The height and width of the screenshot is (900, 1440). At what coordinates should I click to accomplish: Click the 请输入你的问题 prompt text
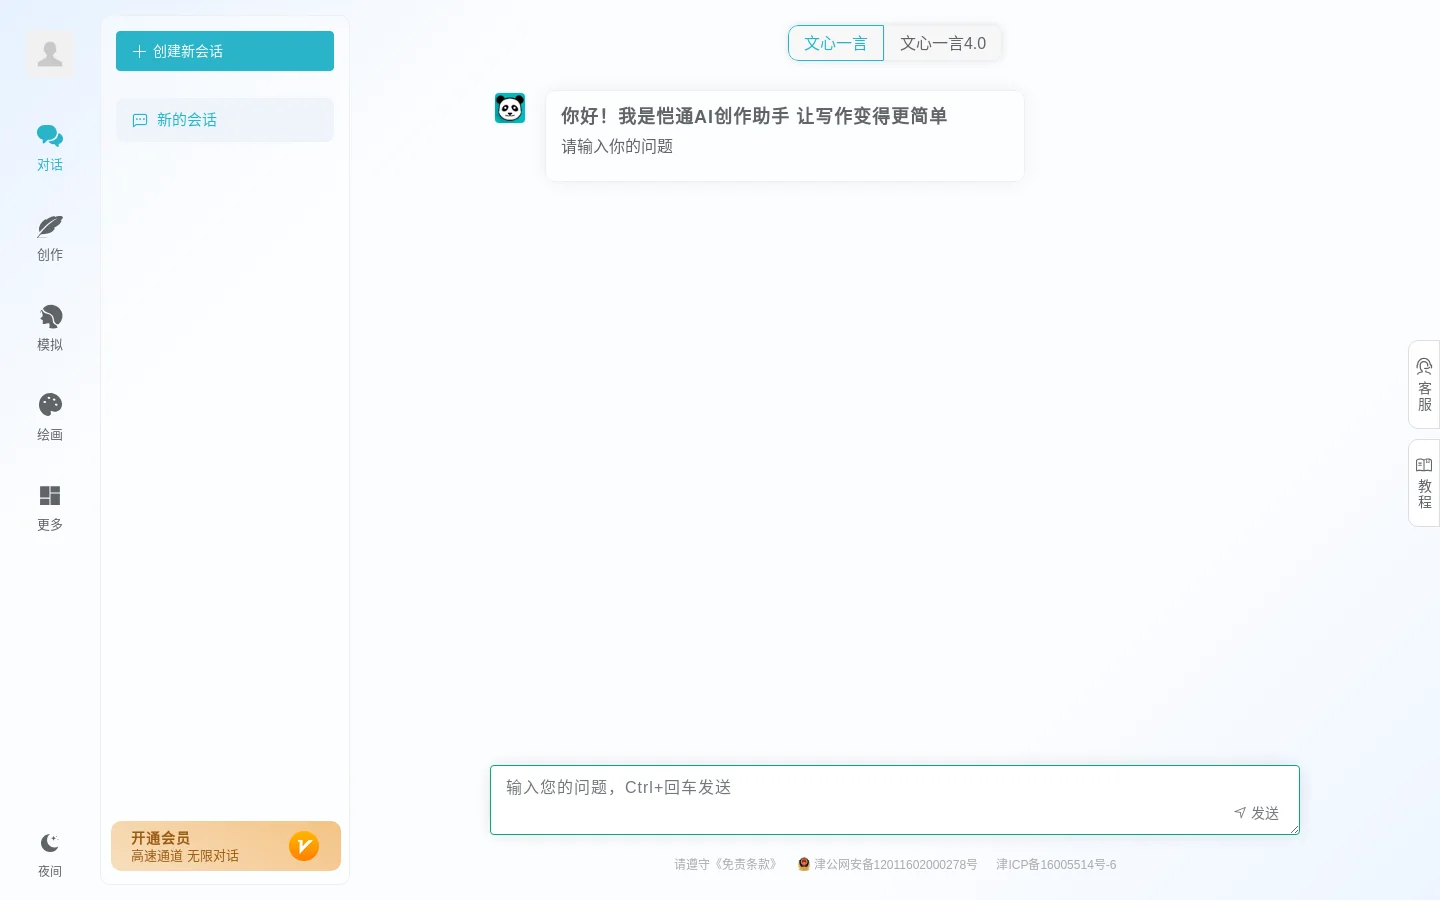(617, 146)
